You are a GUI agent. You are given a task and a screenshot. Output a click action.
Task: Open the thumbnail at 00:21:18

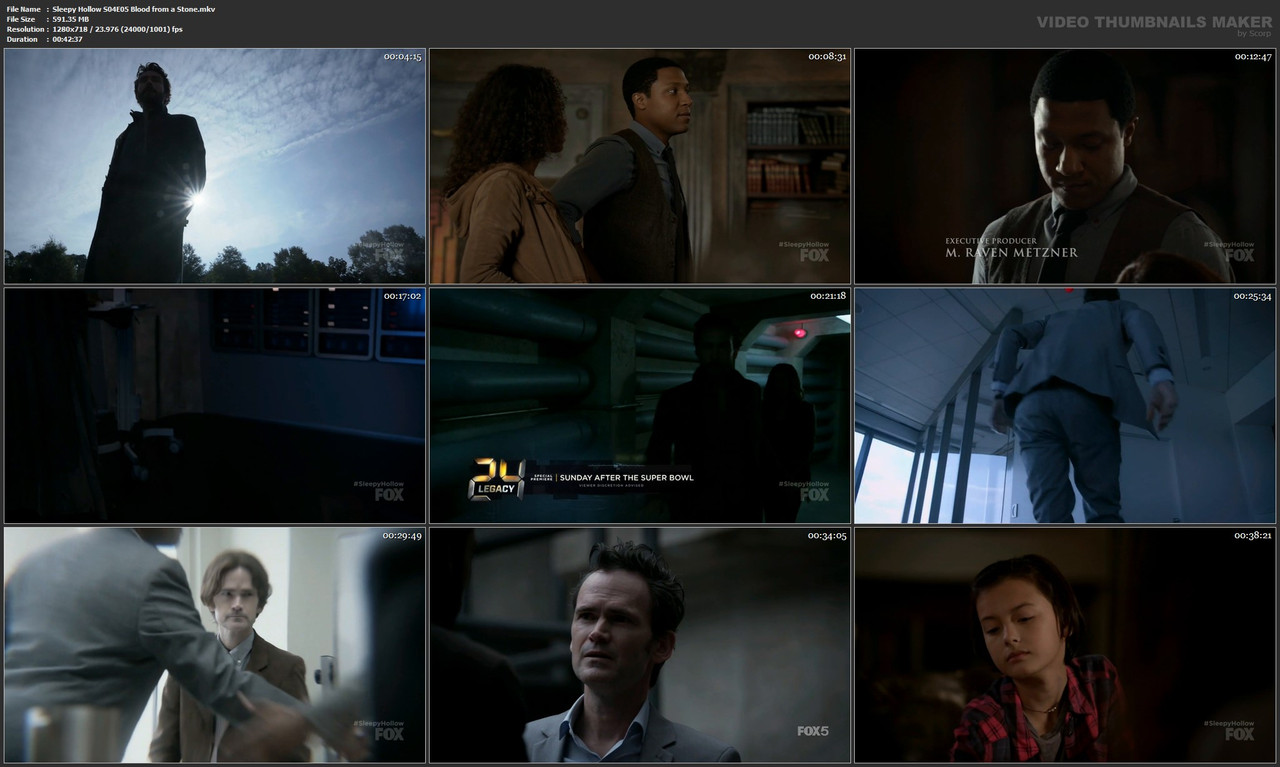click(640, 406)
